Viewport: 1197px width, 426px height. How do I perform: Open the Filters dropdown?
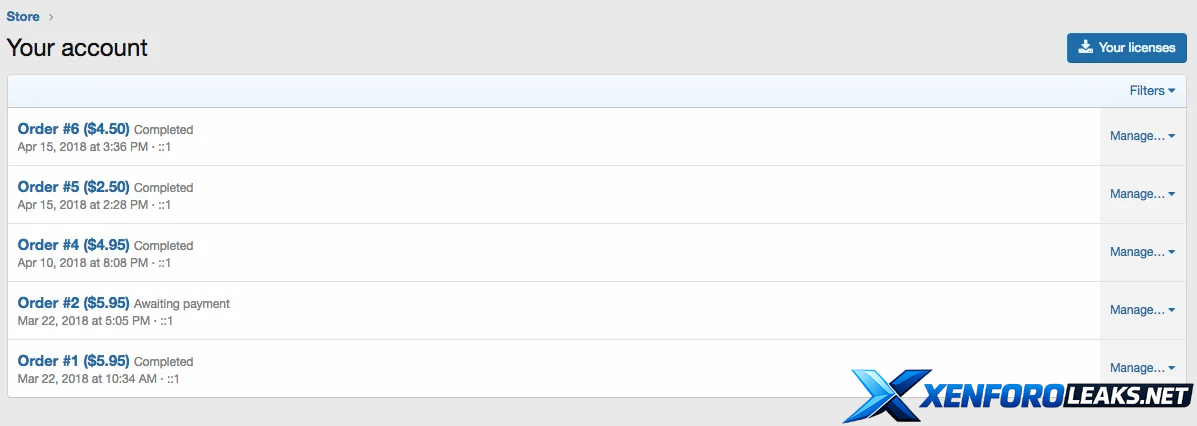tap(1152, 91)
